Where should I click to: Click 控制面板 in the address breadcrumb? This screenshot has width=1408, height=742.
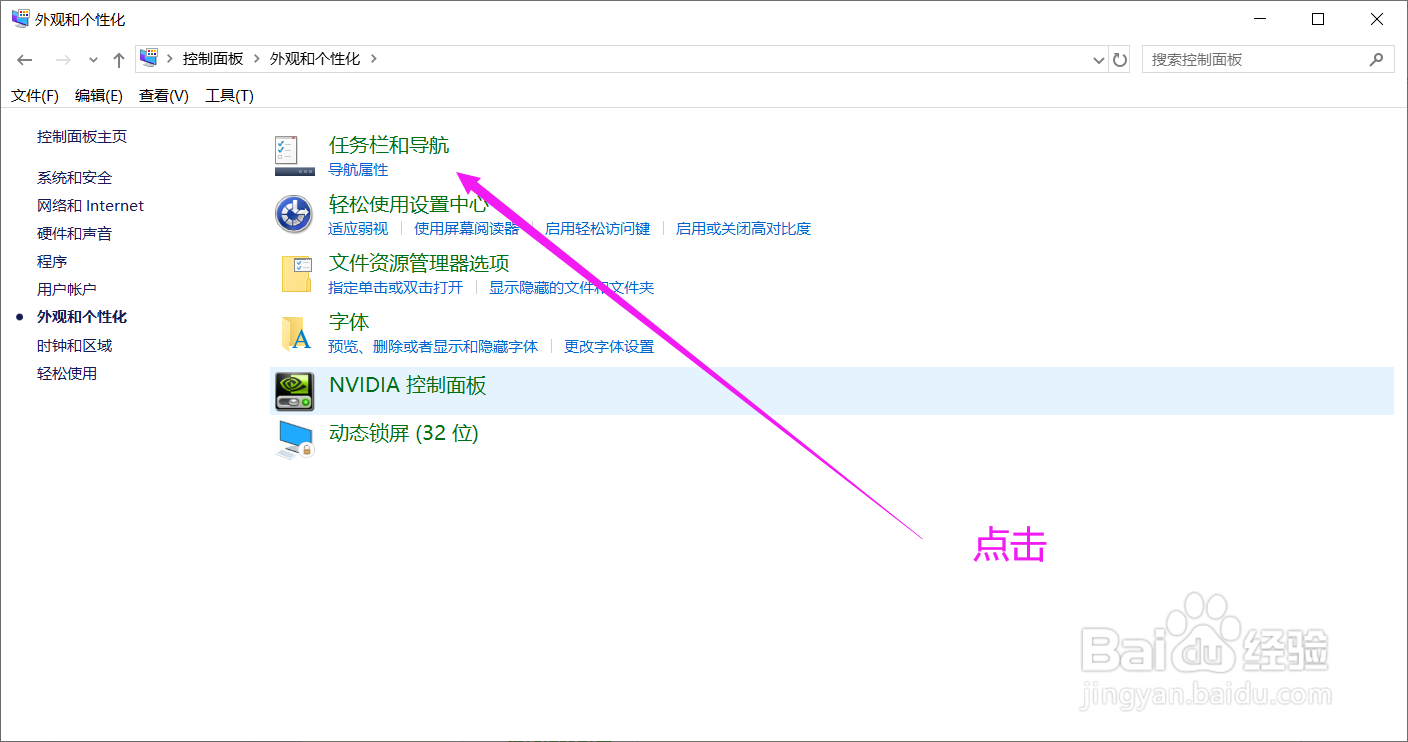[x=213, y=59]
